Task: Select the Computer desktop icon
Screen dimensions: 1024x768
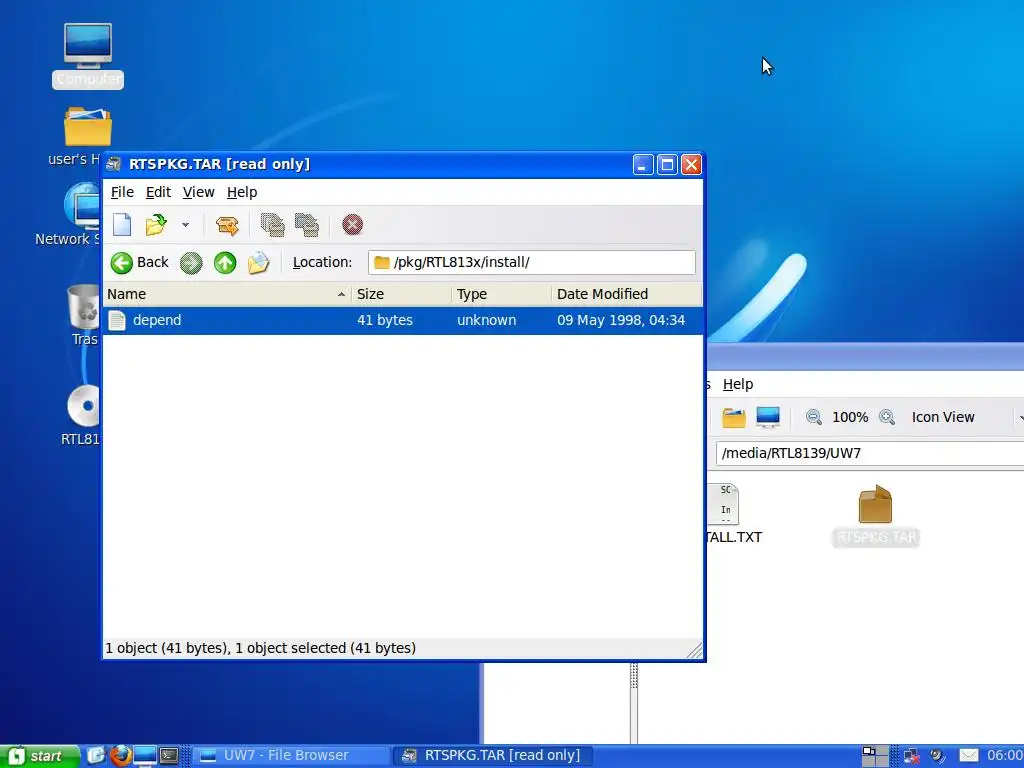Action: (88, 56)
